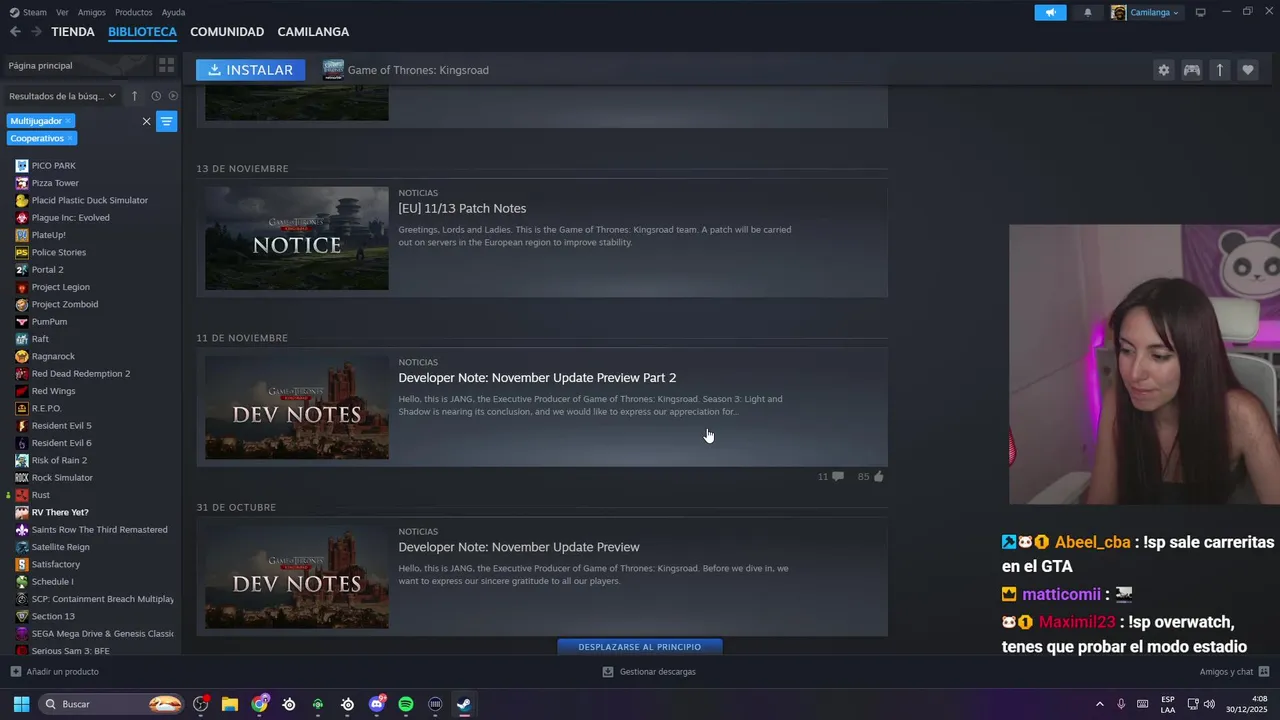
Task: Expand the Resultados de la búsqueda dropdown
Action: click(x=62, y=96)
